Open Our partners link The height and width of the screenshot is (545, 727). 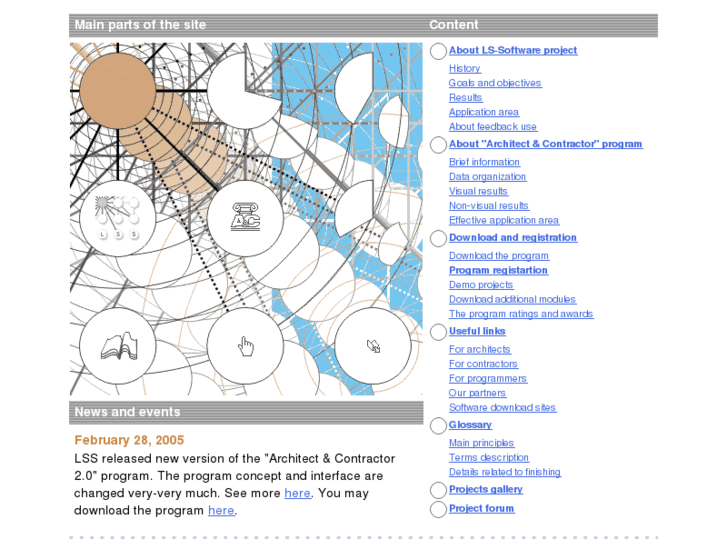point(477,393)
